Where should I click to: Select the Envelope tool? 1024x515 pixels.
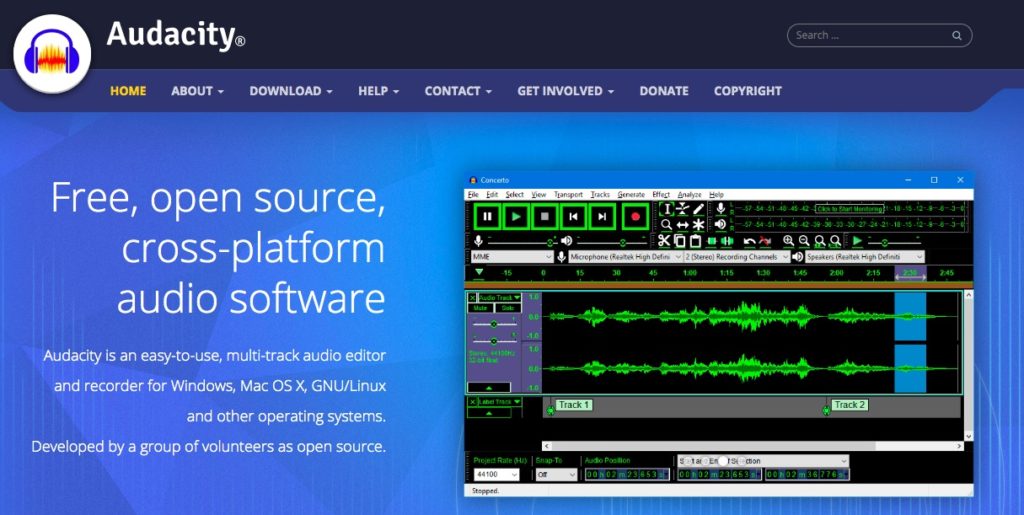coord(682,209)
